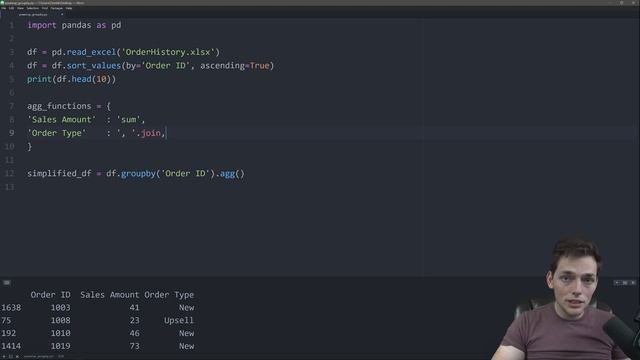Click 'True' on line 4

click(x=260, y=66)
